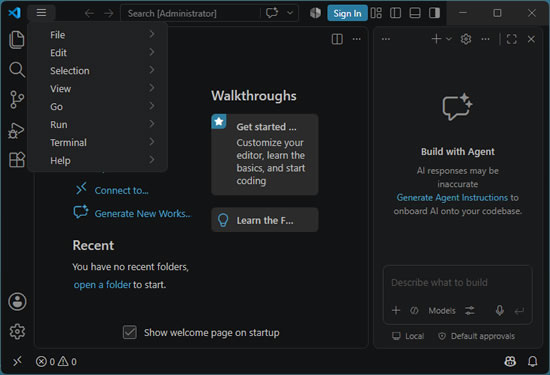Close the chat panel
This screenshot has height=375, width=550.
pyautogui.click(x=531, y=39)
